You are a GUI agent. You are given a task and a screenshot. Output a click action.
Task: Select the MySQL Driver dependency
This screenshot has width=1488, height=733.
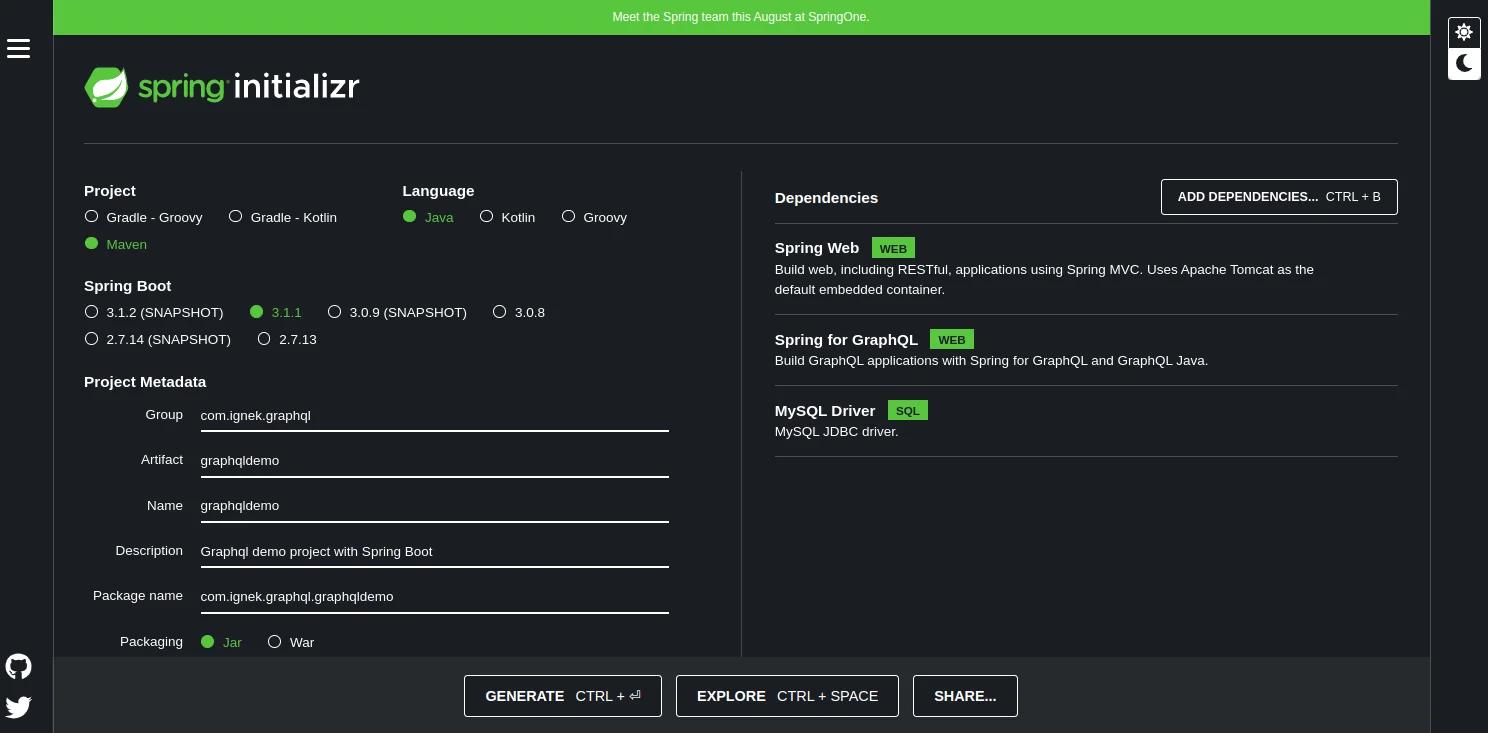click(x=1086, y=421)
